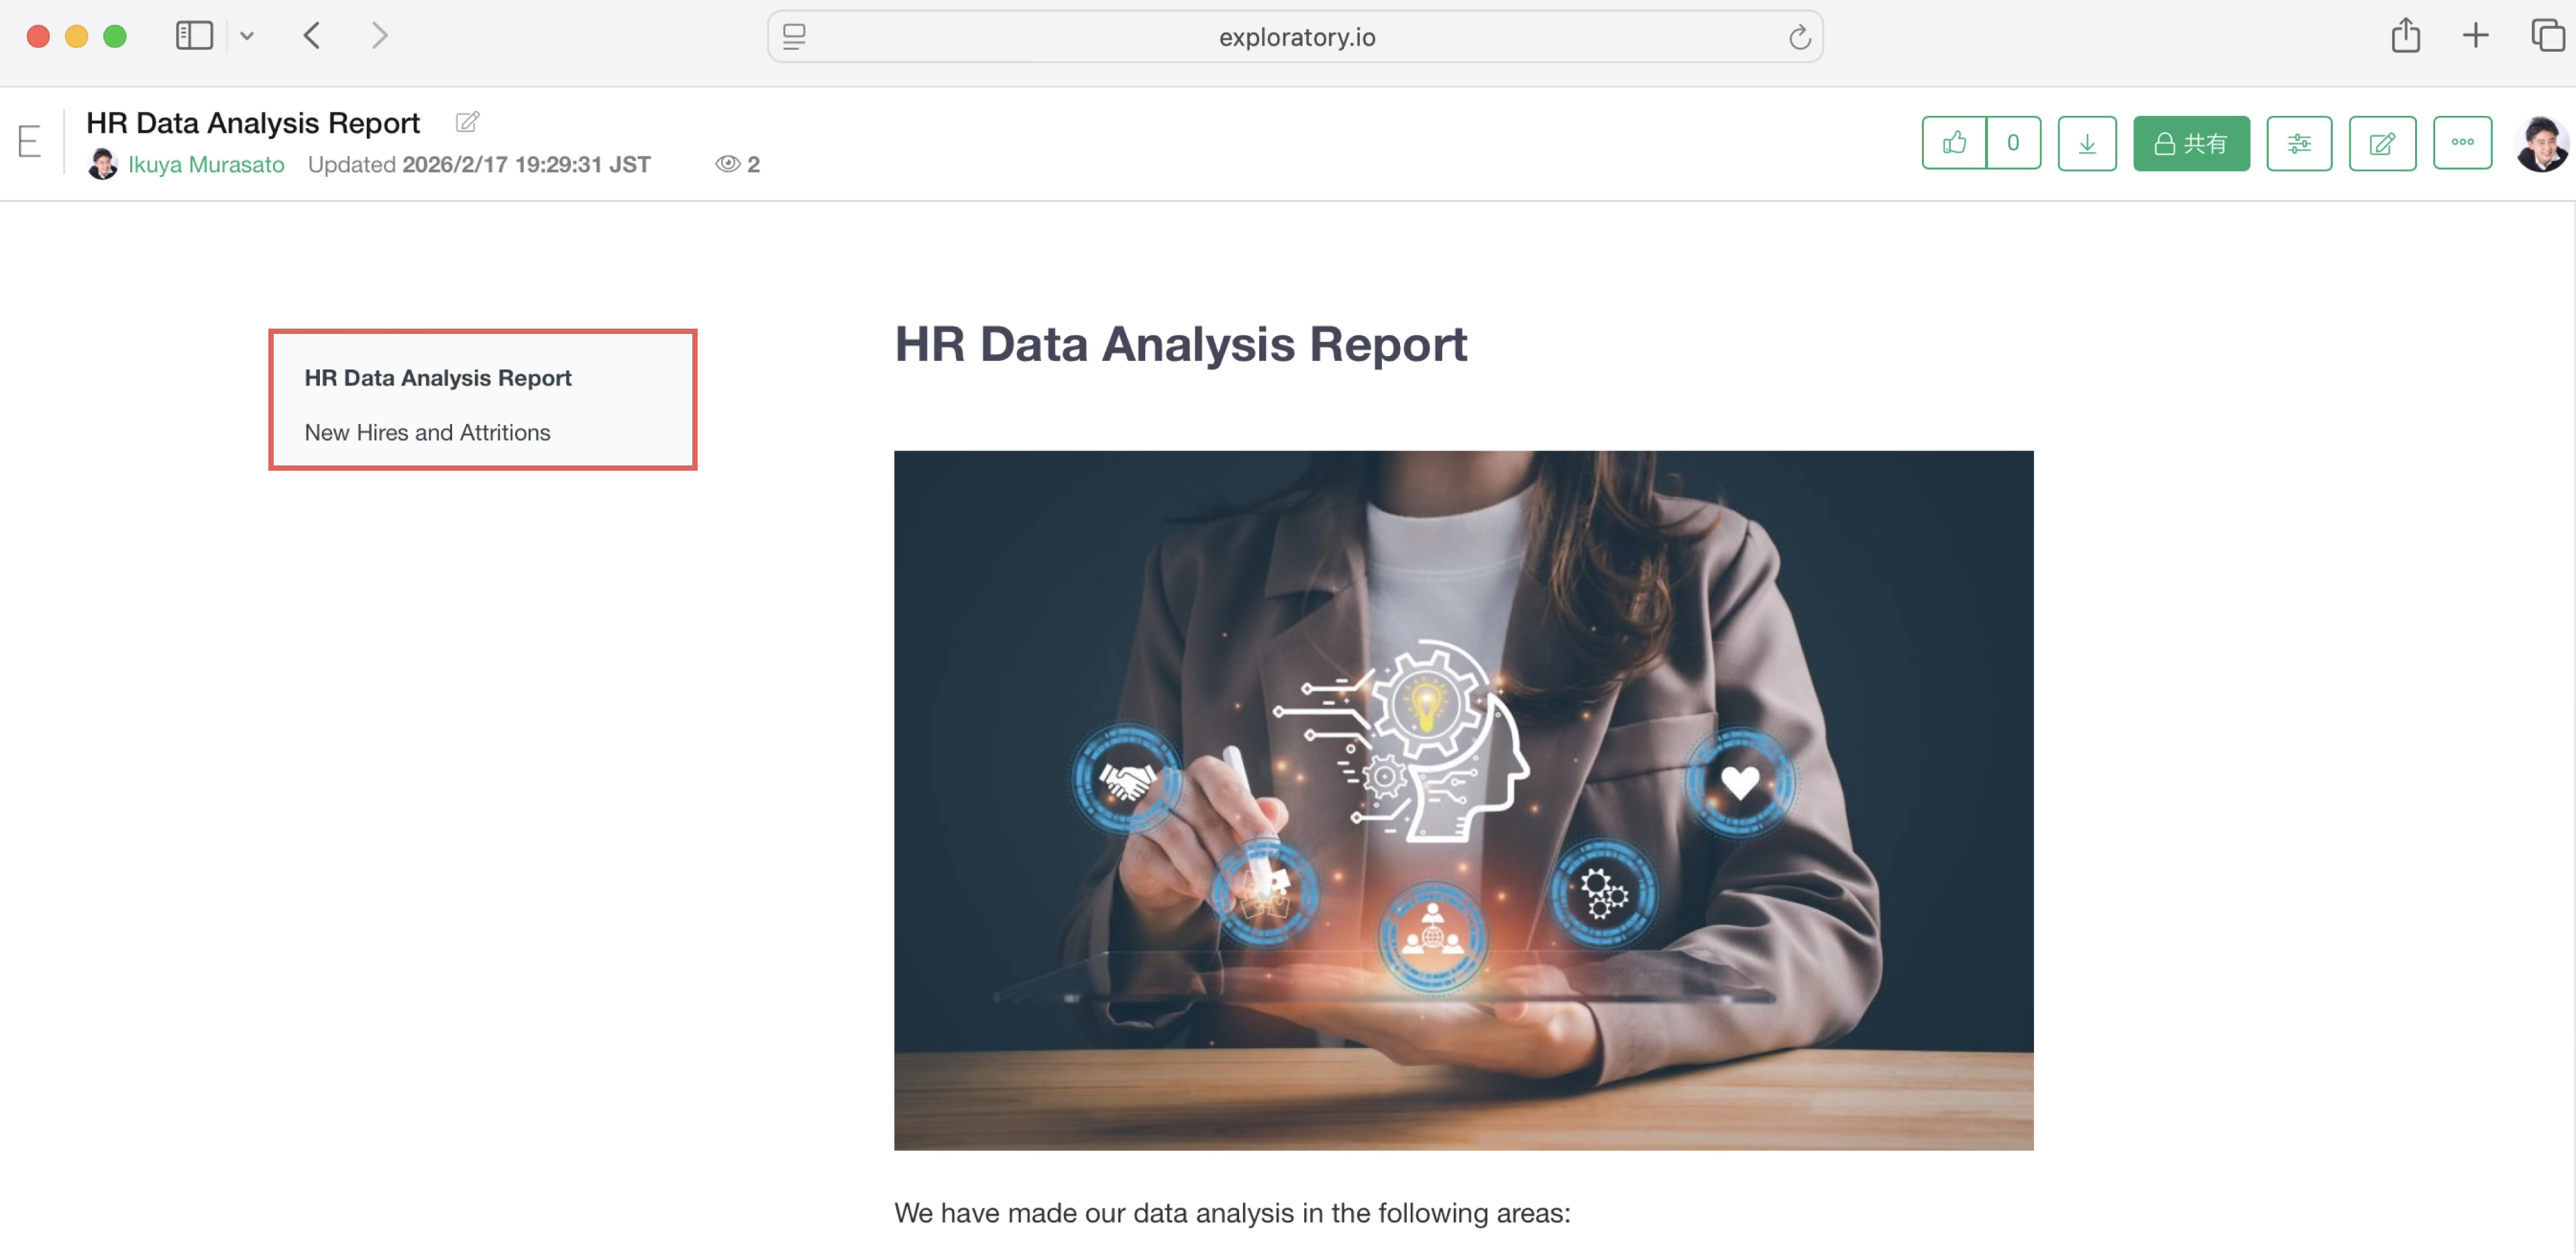Jump to the New Hires and Attritions section
Viewport: 2576px width, 1254px height.
(427, 432)
